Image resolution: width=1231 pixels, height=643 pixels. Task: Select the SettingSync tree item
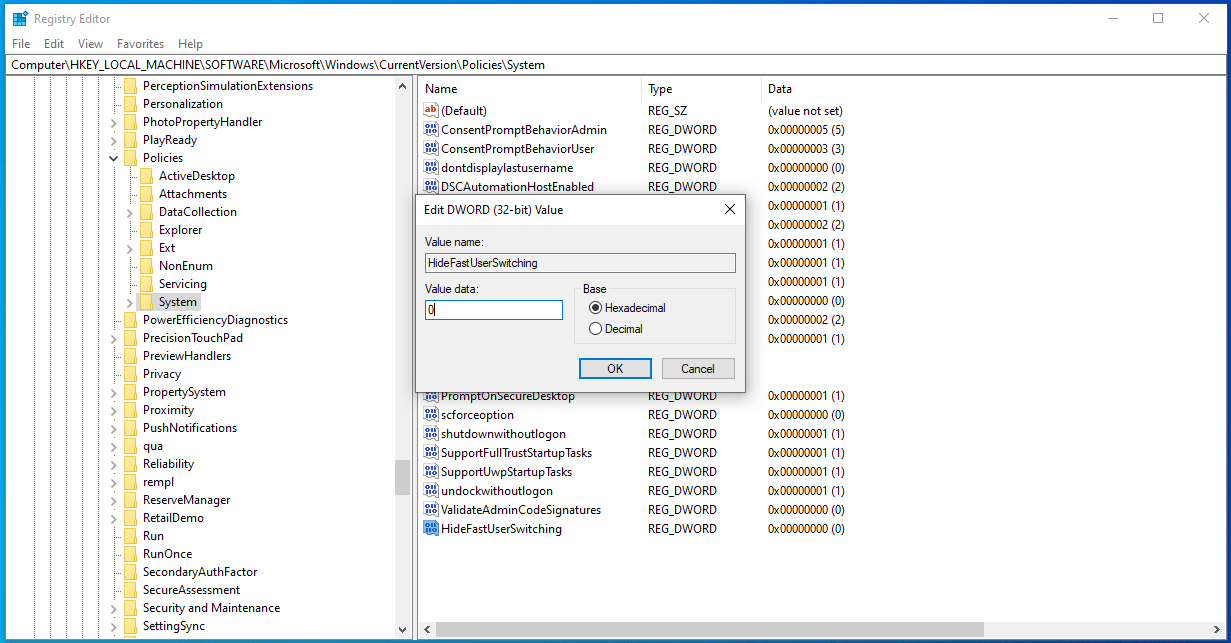(x=174, y=626)
